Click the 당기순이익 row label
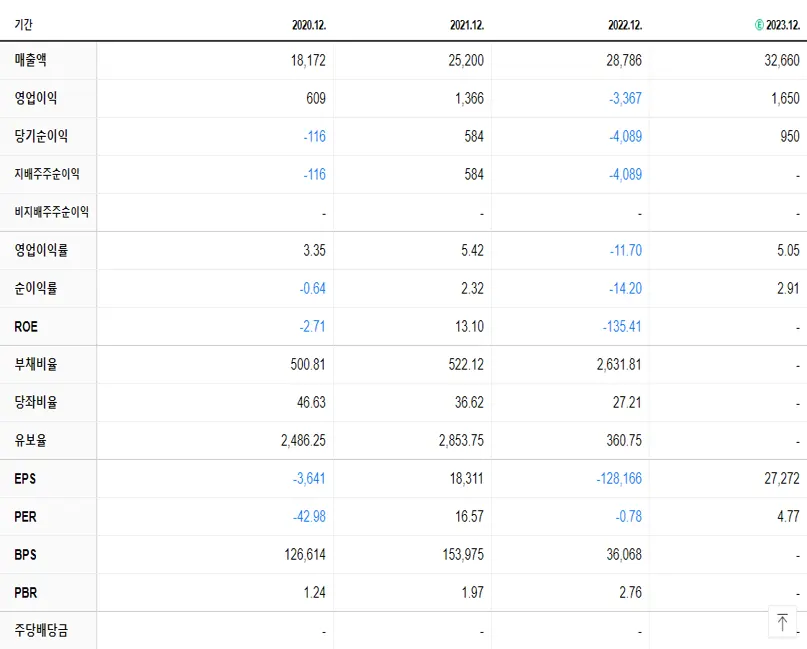Viewport: 807px width, 649px height. point(41,136)
